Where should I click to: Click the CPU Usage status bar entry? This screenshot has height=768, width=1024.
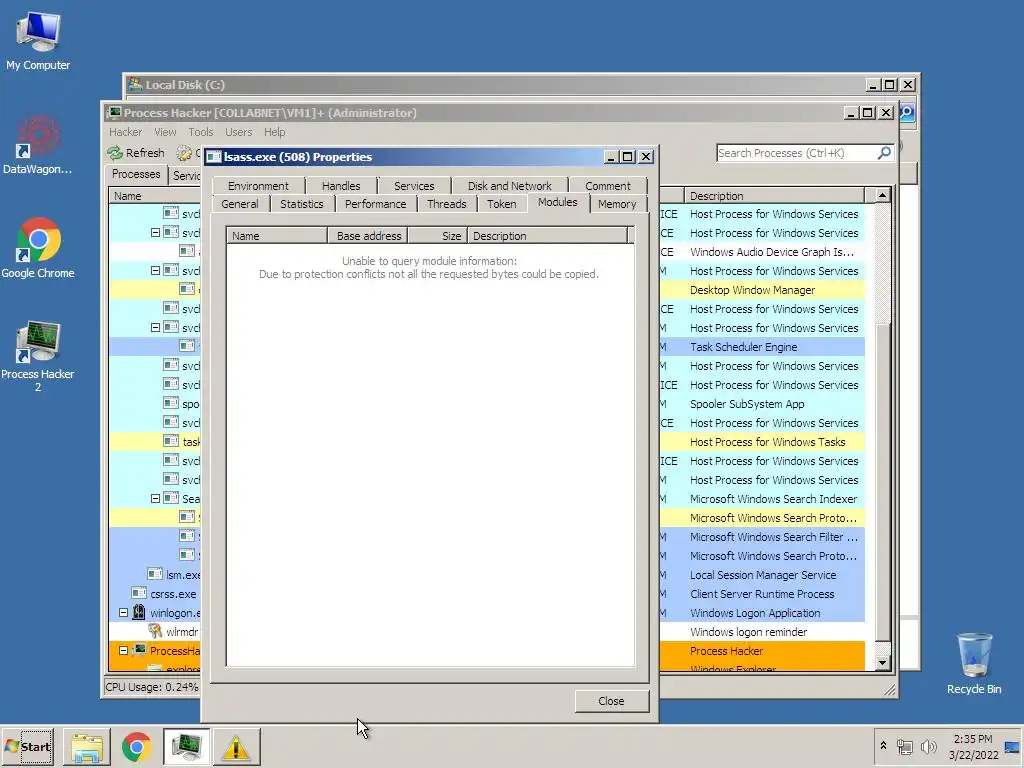(152, 687)
